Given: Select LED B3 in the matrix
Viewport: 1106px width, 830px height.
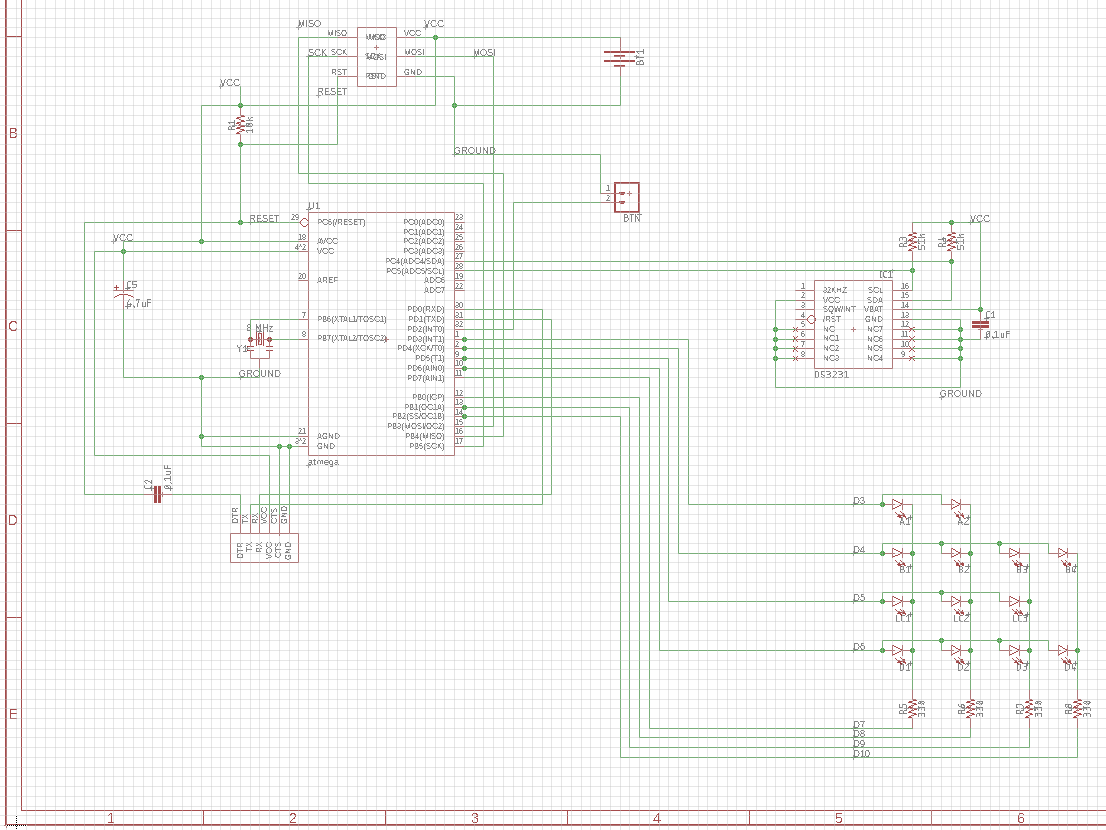Looking at the screenshot, I should 1015,554.
